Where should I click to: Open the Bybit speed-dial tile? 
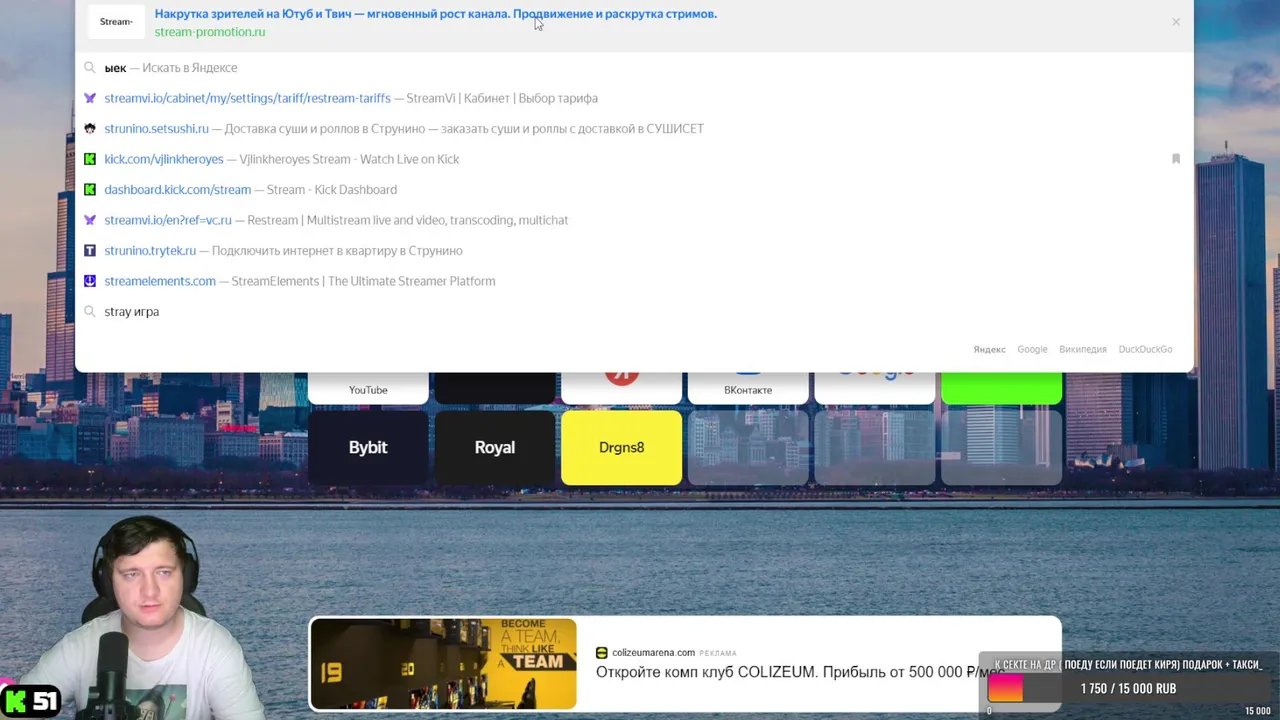coord(368,448)
